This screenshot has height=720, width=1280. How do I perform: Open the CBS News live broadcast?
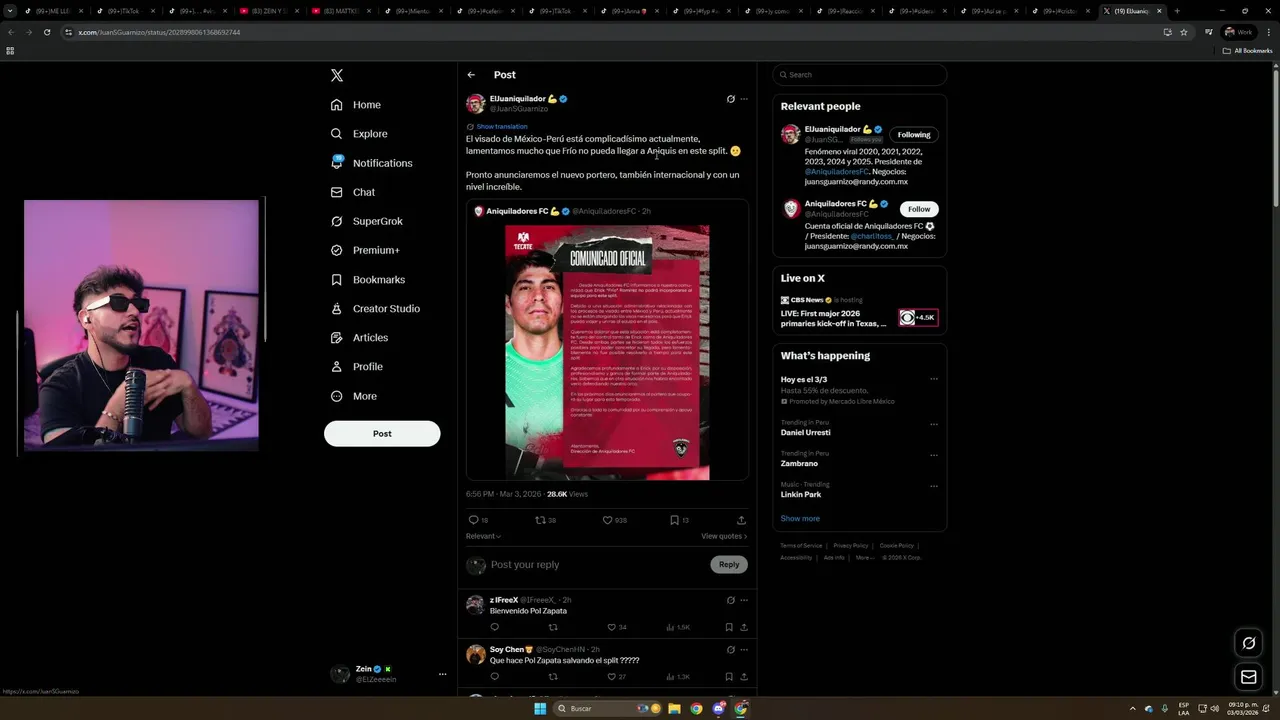pos(859,313)
